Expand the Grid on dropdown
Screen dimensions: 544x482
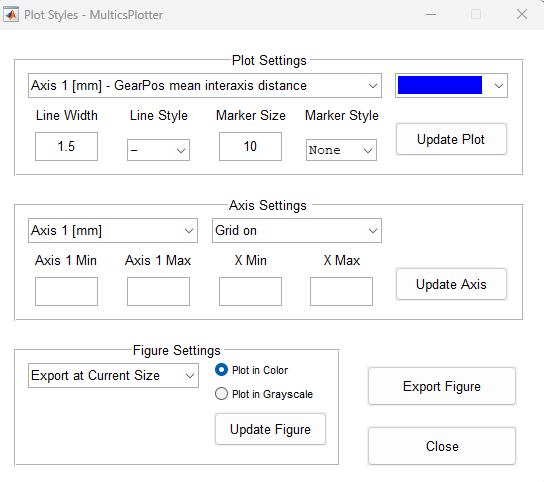(x=297, y=230)
